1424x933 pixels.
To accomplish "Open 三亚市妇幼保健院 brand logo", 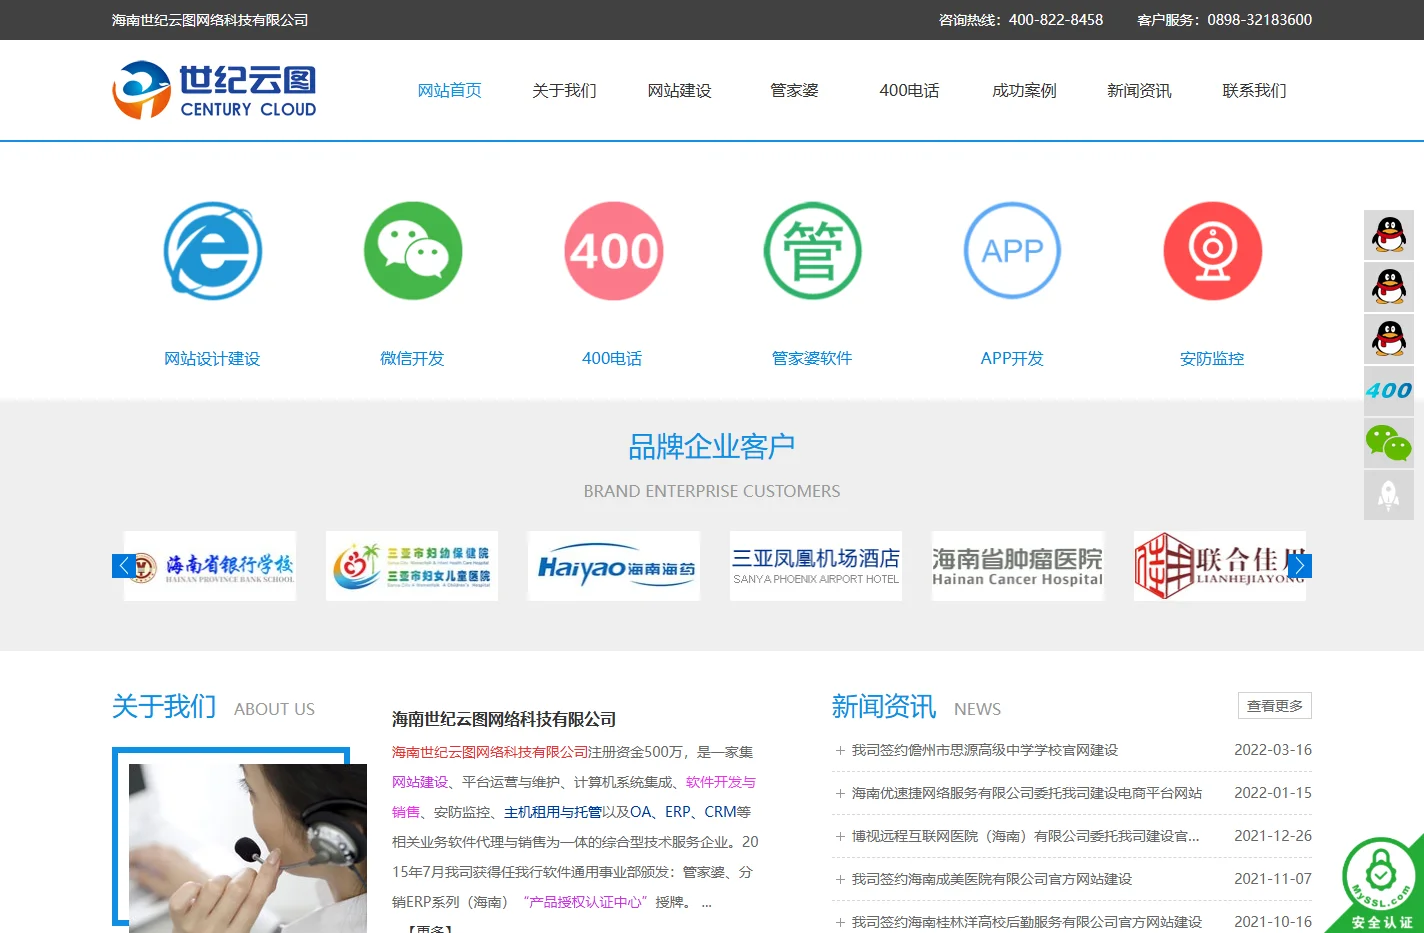I will coord(412,566).
